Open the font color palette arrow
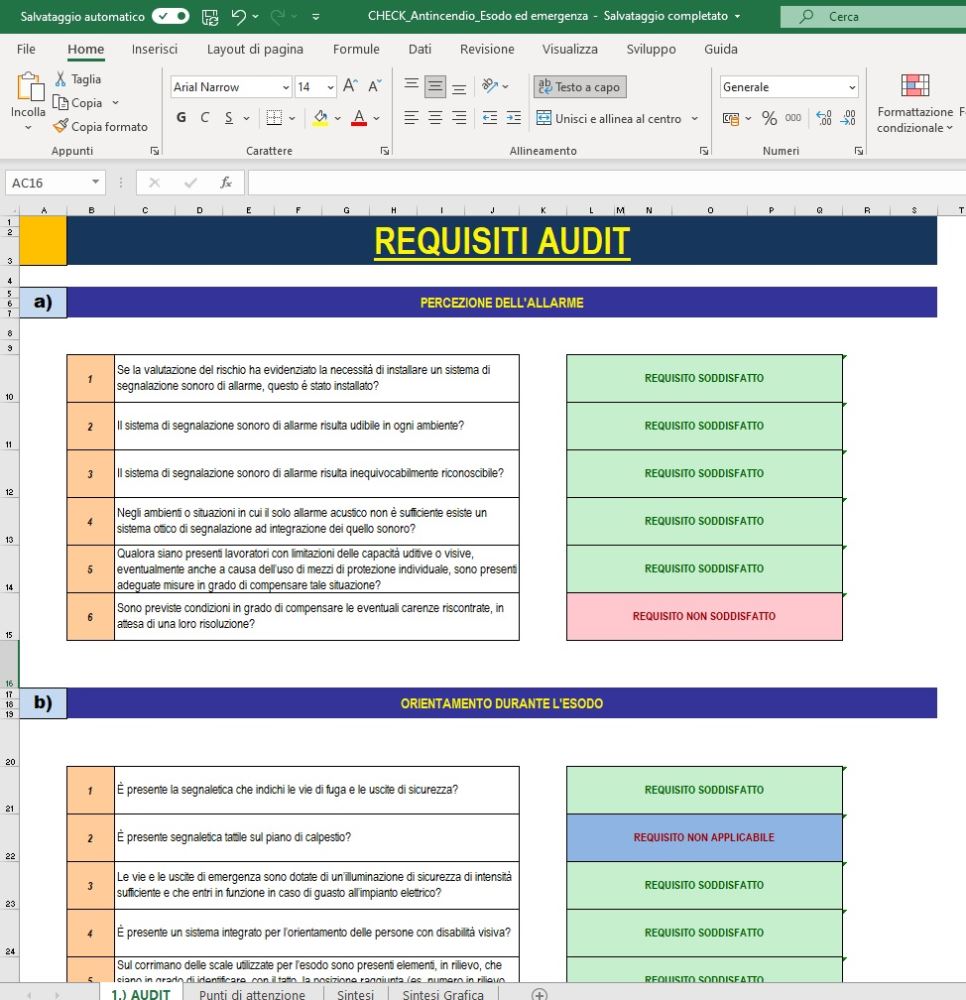 point(377,118)
